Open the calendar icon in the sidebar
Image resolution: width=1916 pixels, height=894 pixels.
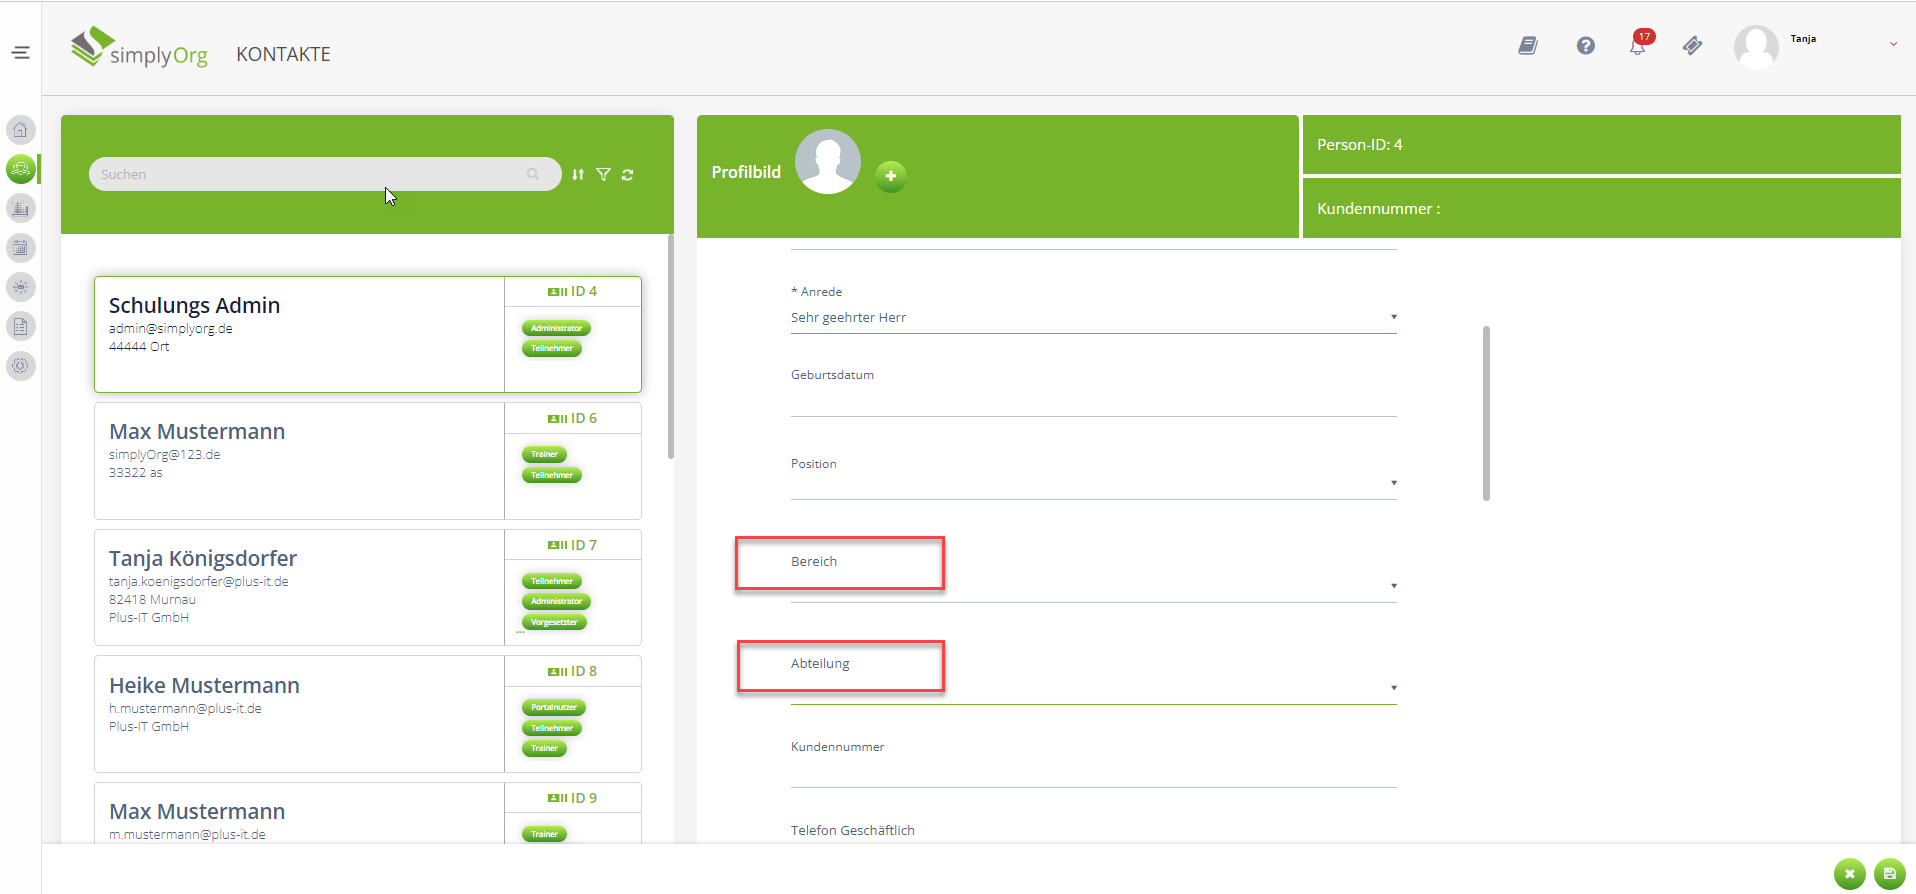coord(20,248)
